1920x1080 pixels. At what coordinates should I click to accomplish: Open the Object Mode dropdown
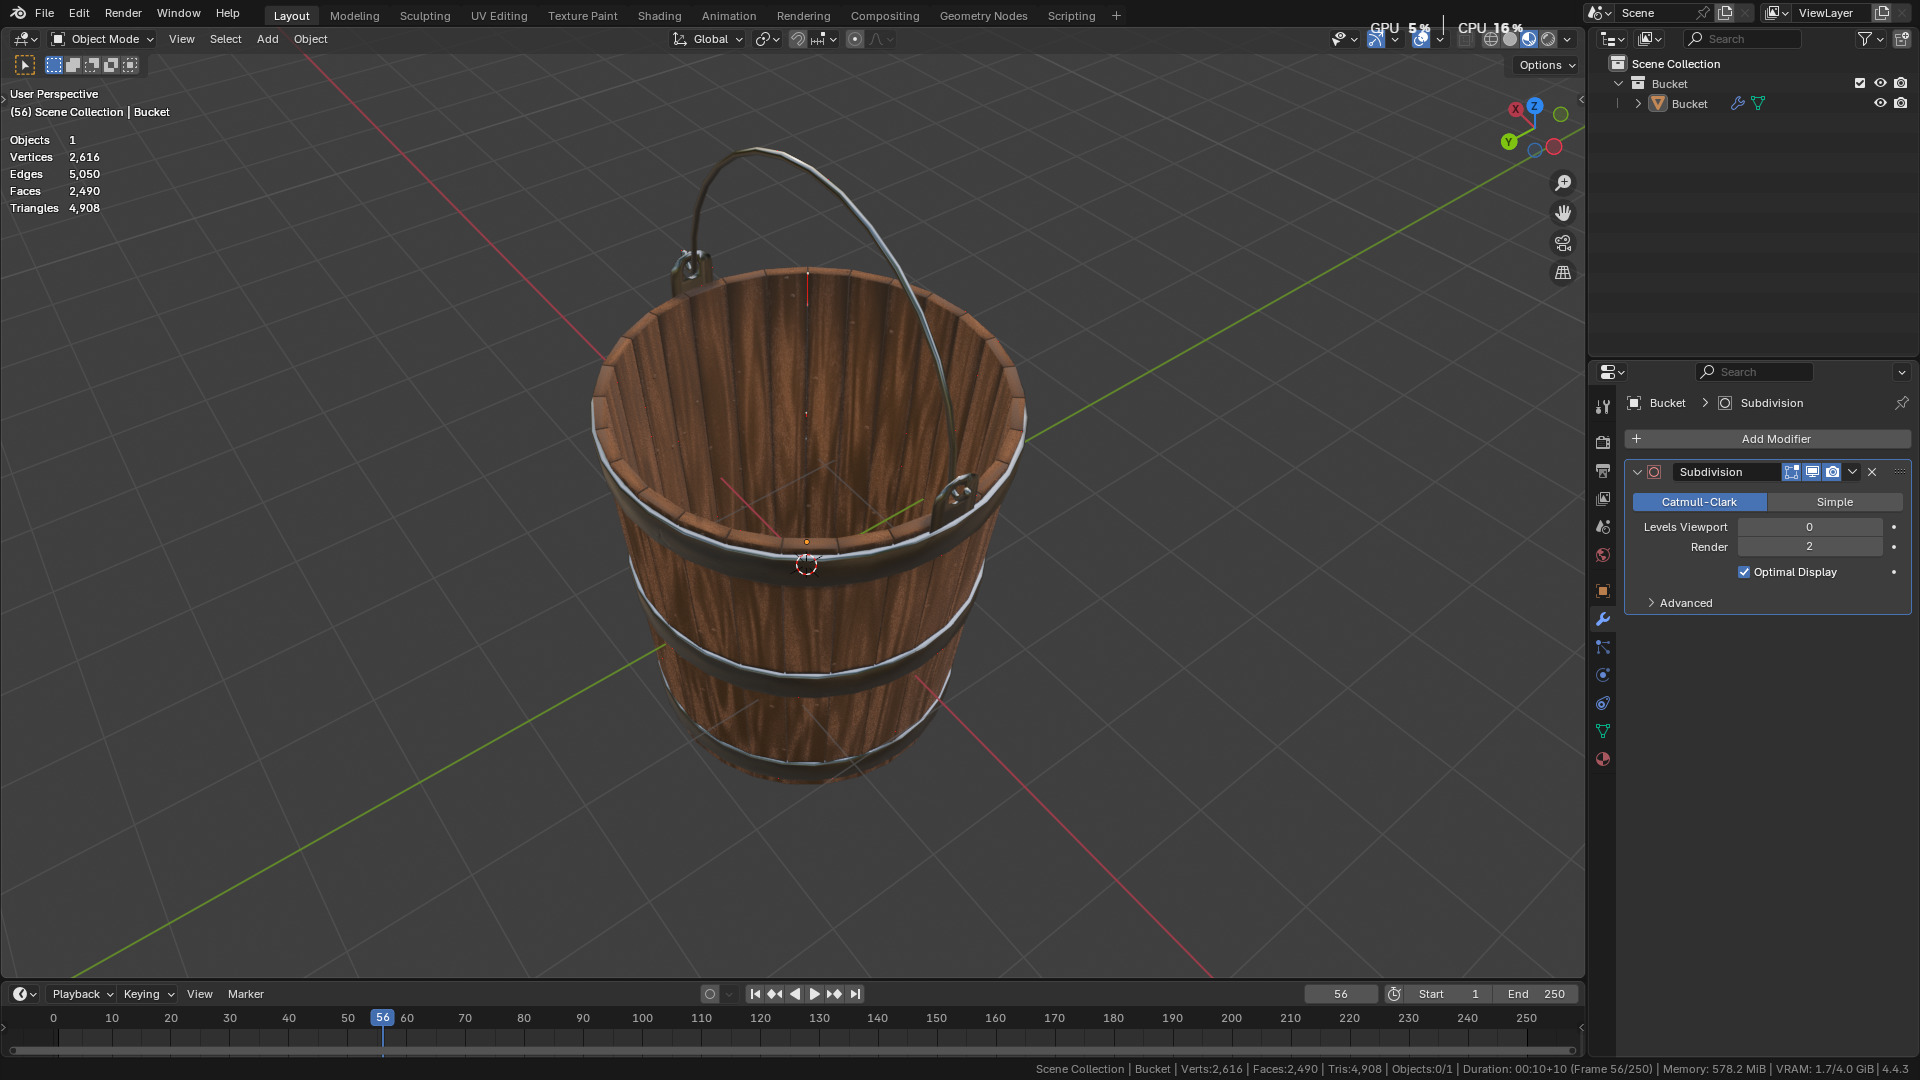(x=102, y=39)
